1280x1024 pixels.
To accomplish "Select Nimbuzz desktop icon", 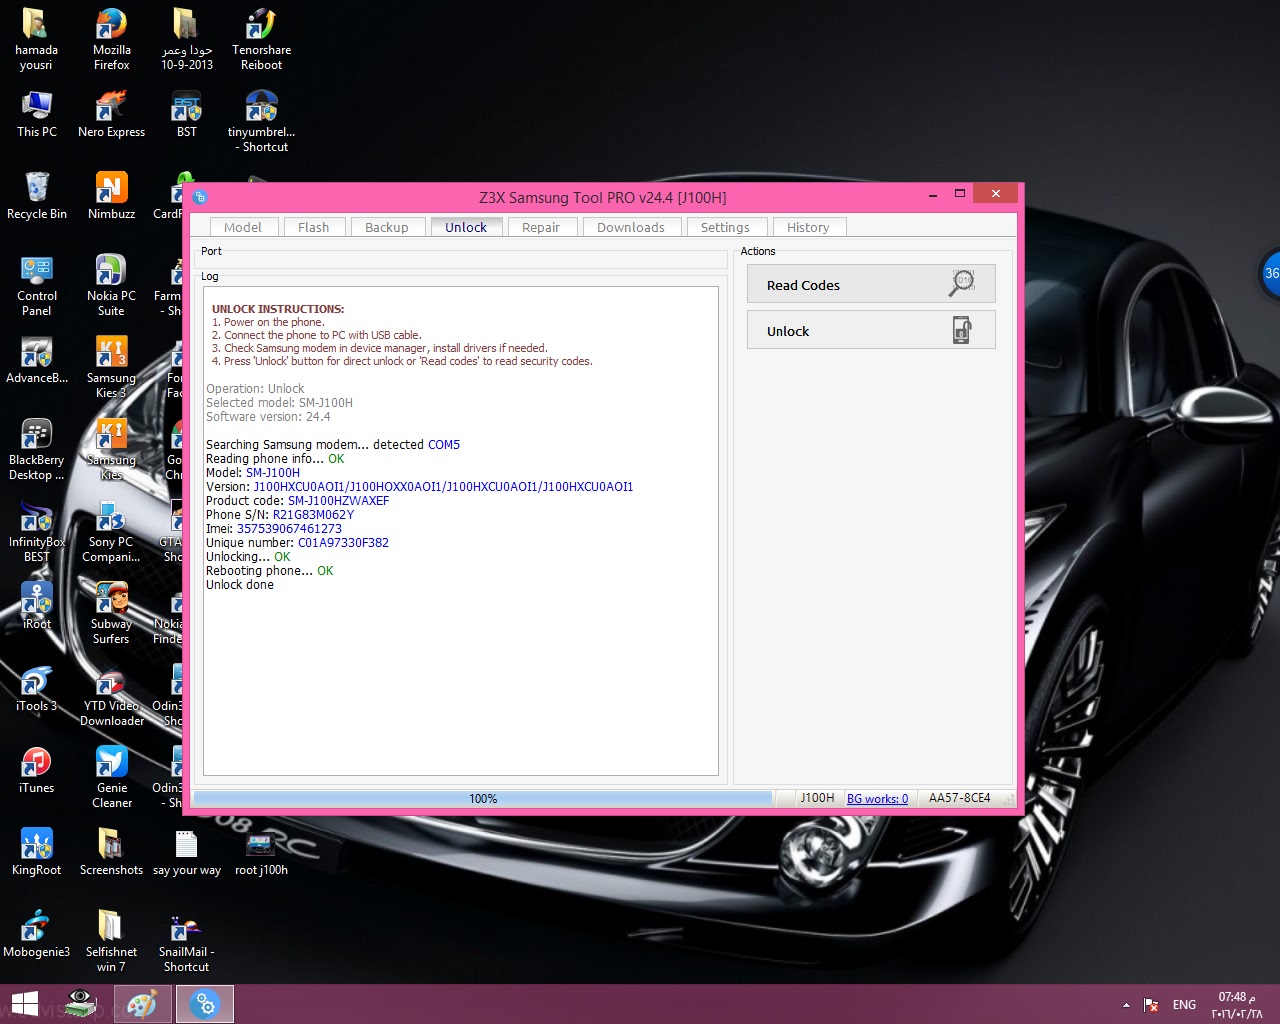I will point(112,196).
